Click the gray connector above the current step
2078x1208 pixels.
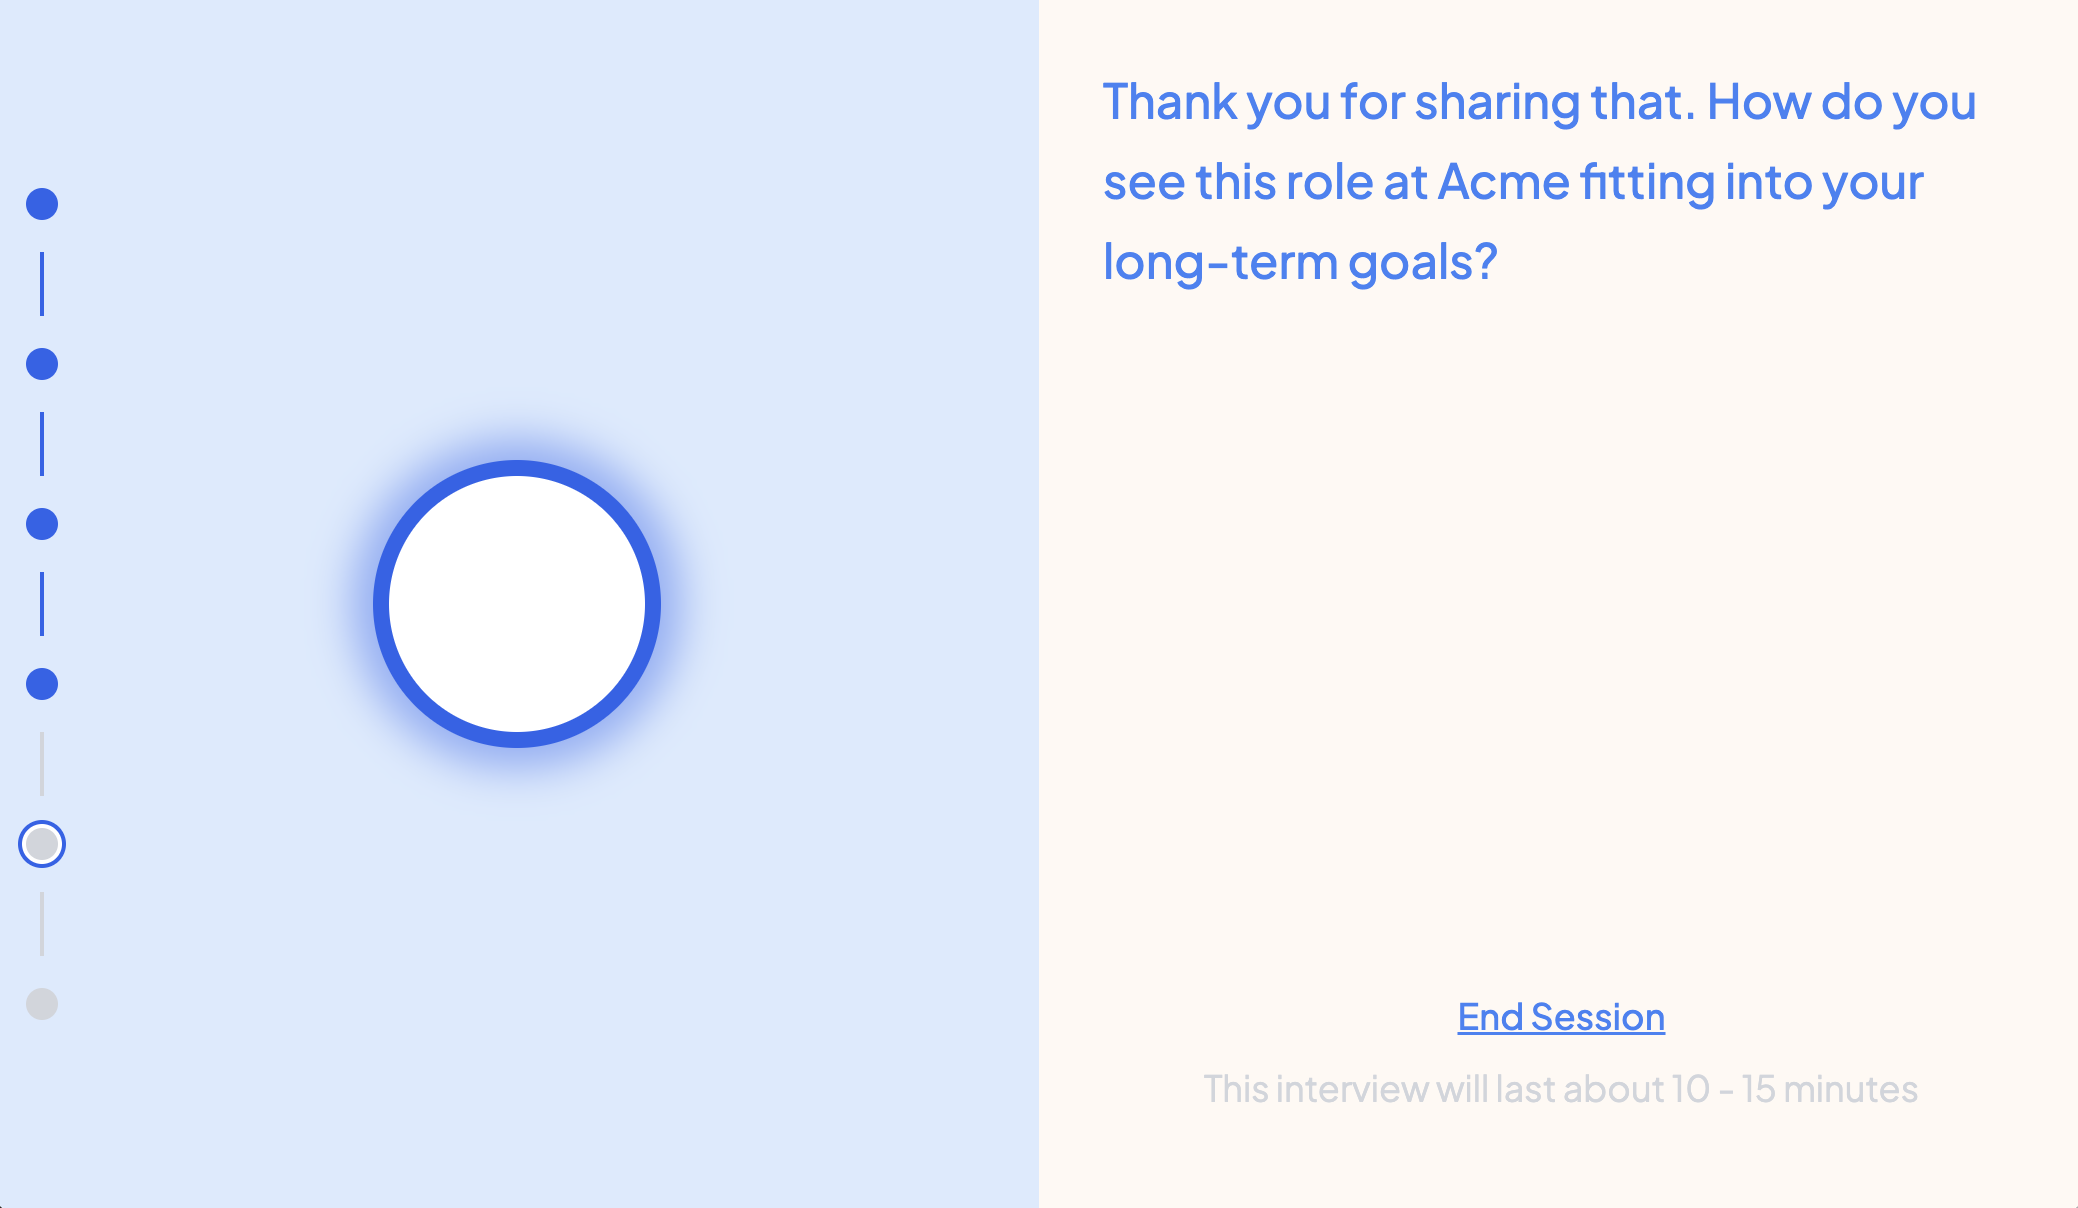(42, 764)
